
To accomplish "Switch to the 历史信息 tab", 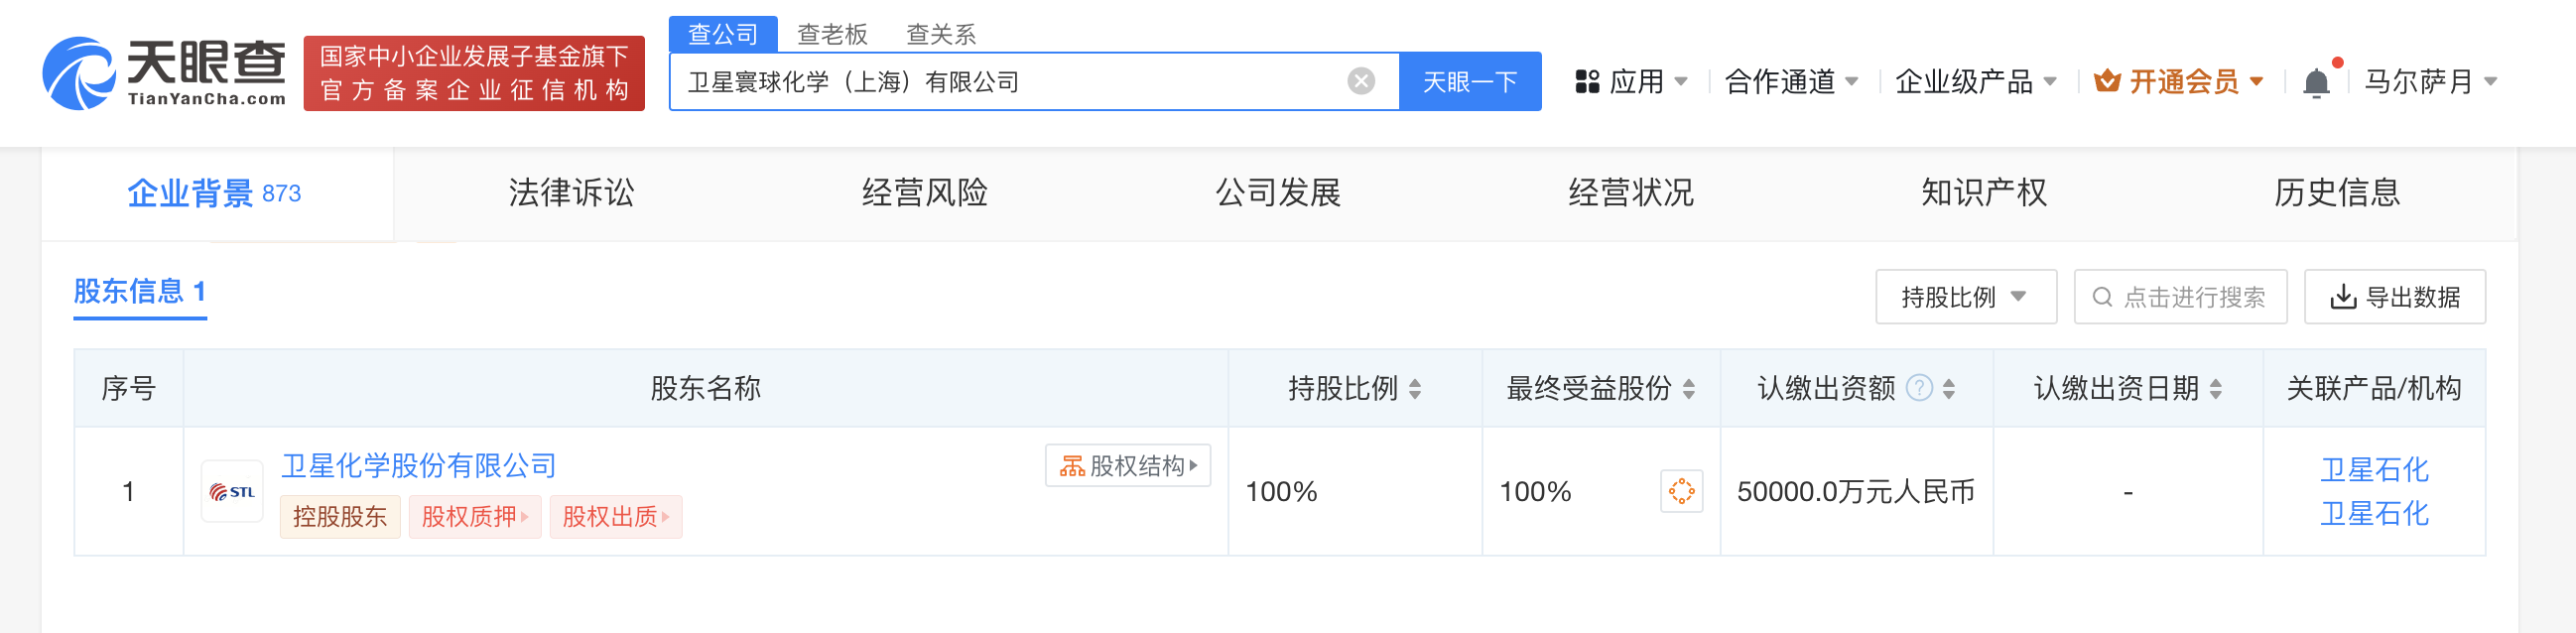I will (x=2336, y=193).
